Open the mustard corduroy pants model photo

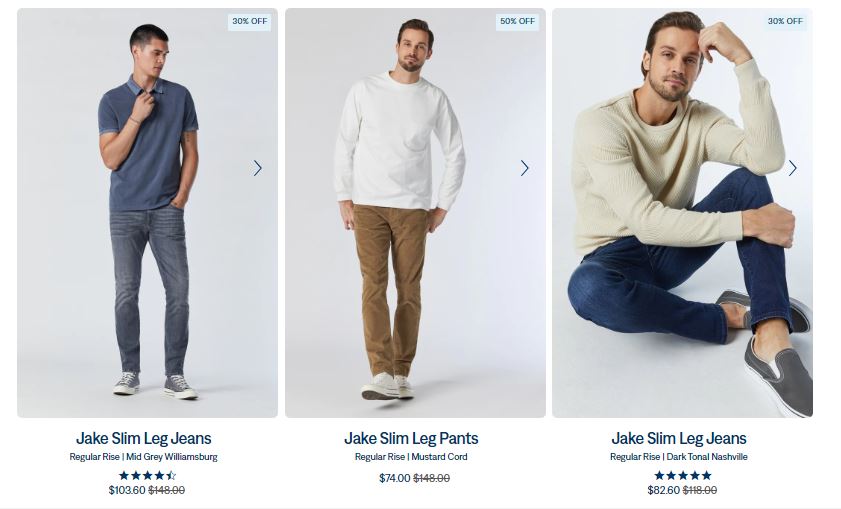tap(415, 213)
